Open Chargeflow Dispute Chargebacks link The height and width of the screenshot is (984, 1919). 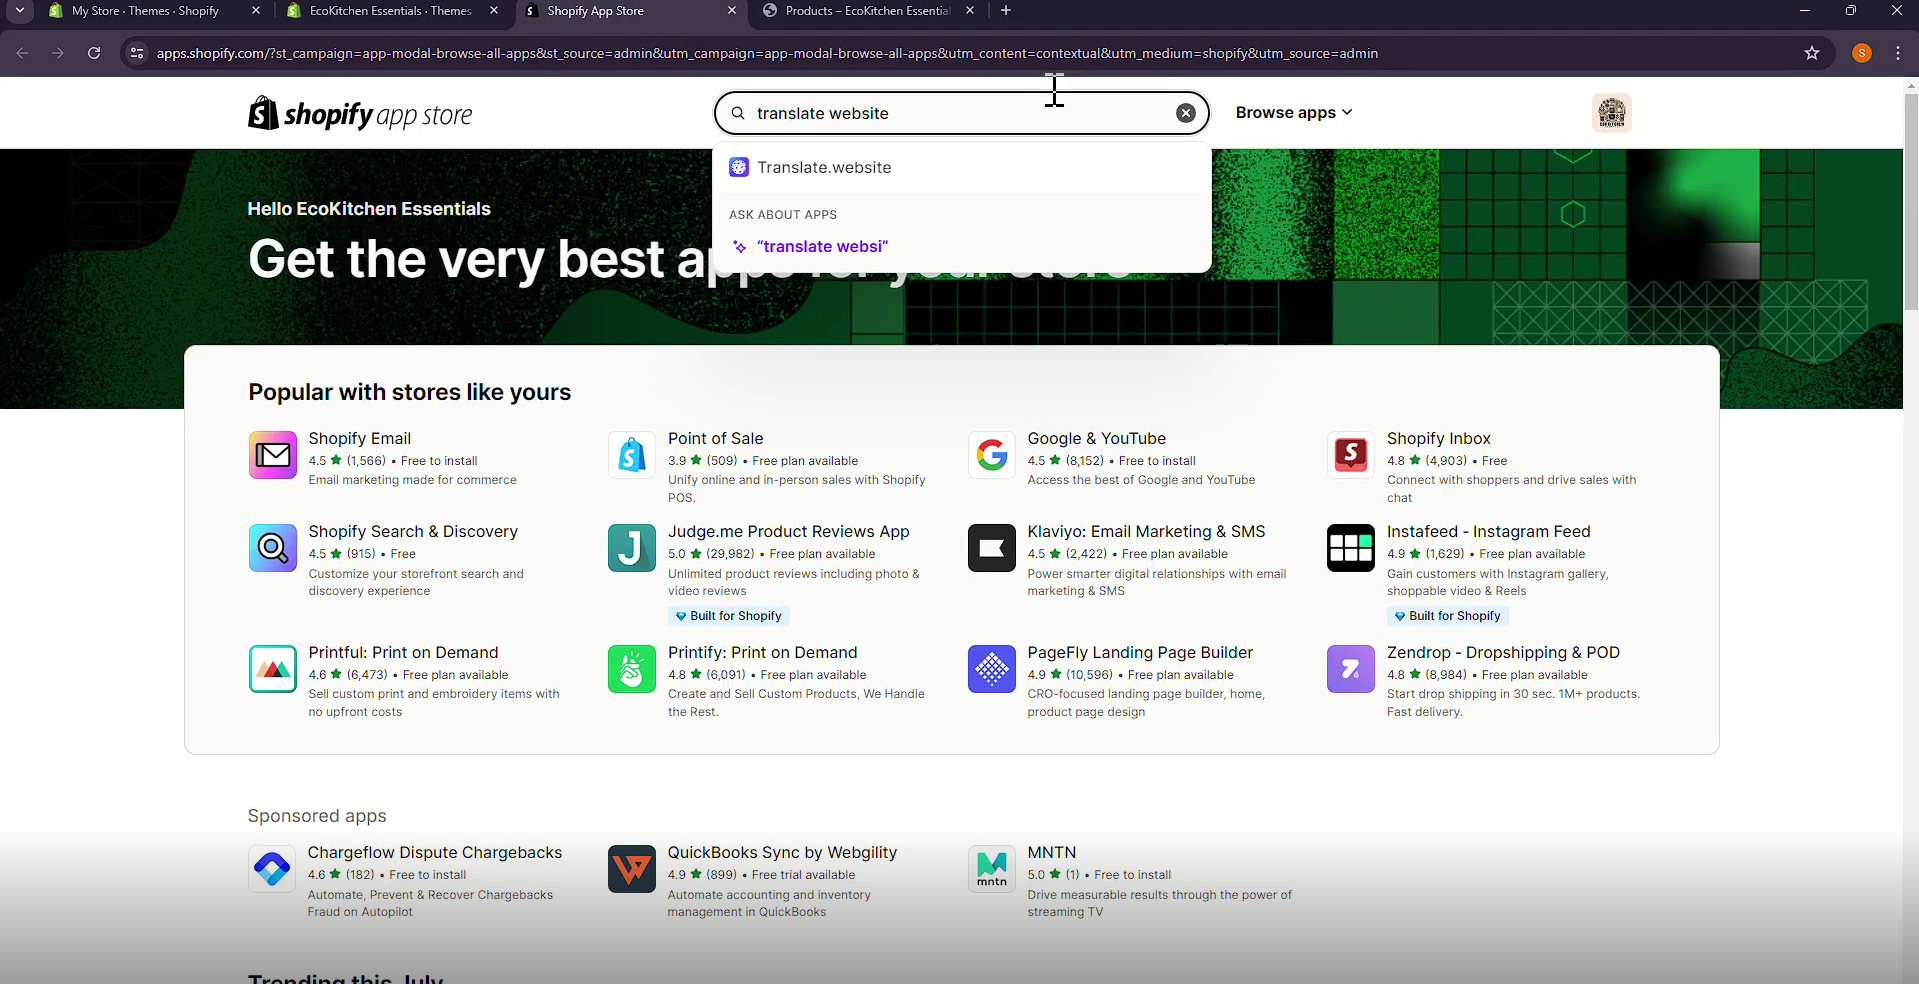[x=435, y=852]
